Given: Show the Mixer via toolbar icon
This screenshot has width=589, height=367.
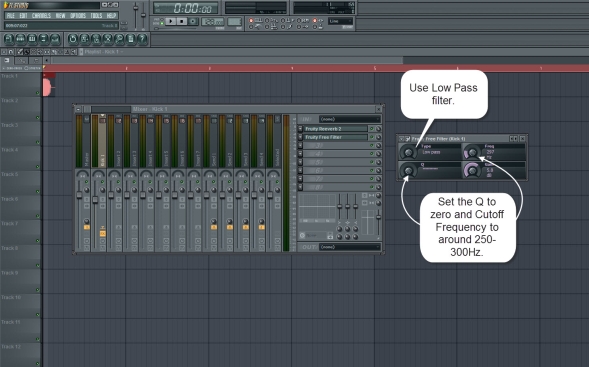Looking at the screenshot, I should pos(55,39).
